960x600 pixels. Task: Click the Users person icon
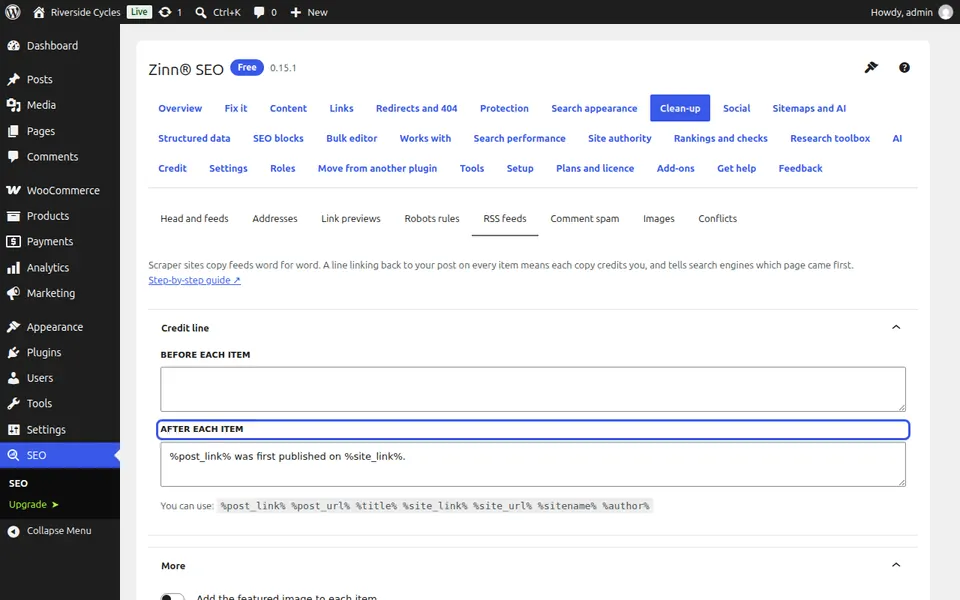click(x=13, y=378)
